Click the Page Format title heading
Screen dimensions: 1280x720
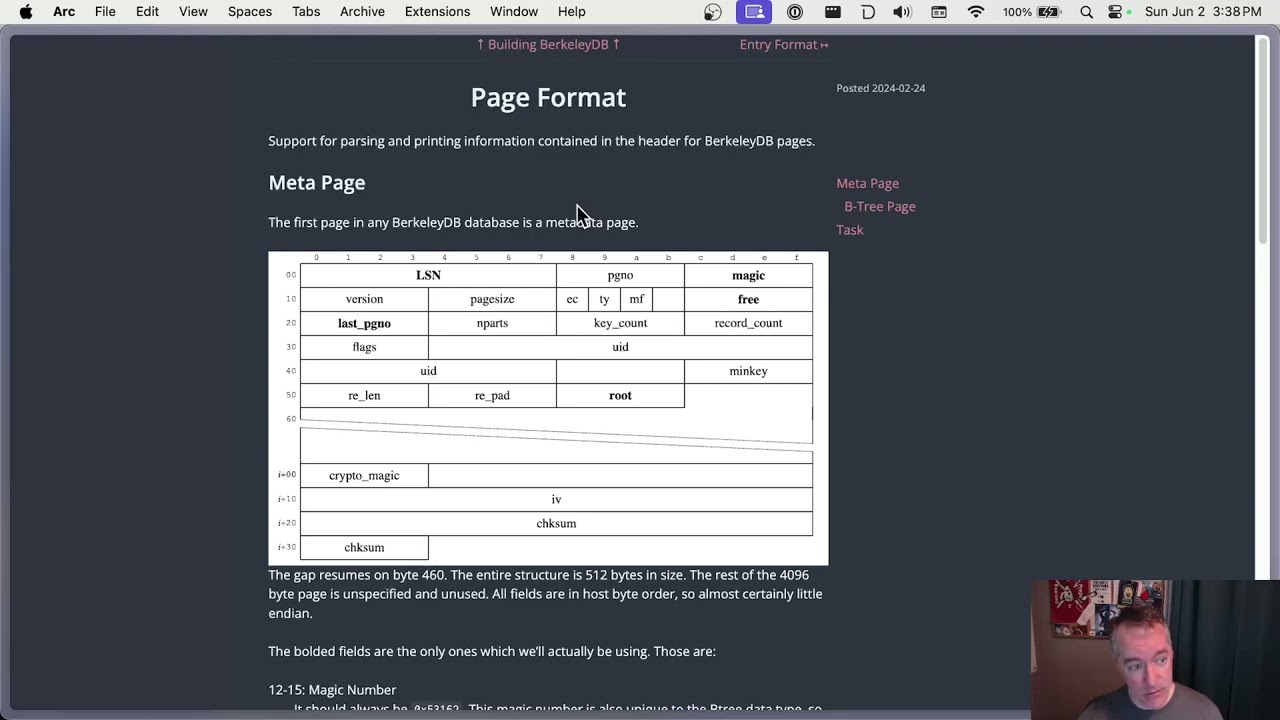tap(548, 97)
